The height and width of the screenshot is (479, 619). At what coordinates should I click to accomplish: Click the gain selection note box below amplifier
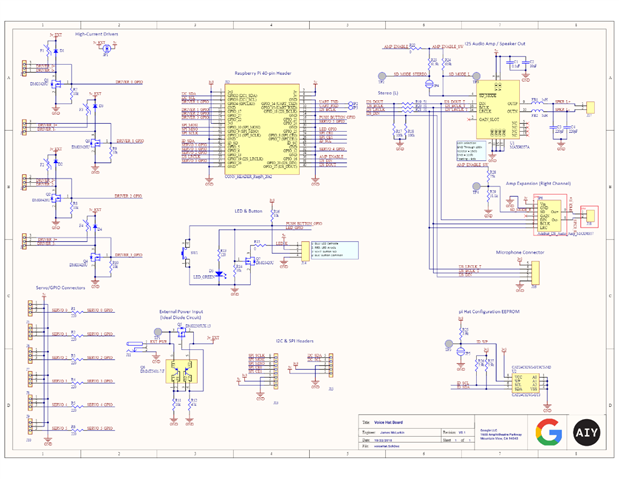click(471, 151)
